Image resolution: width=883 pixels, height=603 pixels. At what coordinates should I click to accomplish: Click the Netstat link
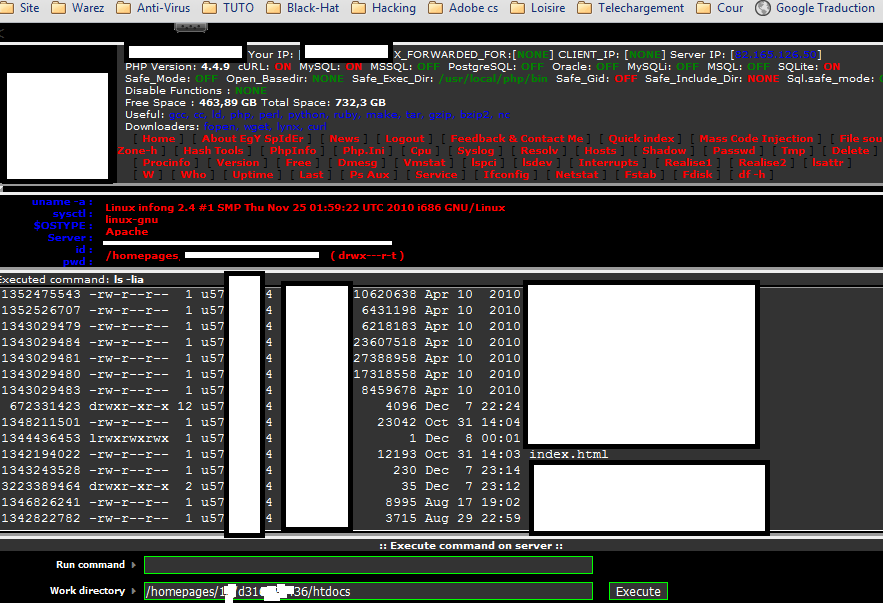577,175
